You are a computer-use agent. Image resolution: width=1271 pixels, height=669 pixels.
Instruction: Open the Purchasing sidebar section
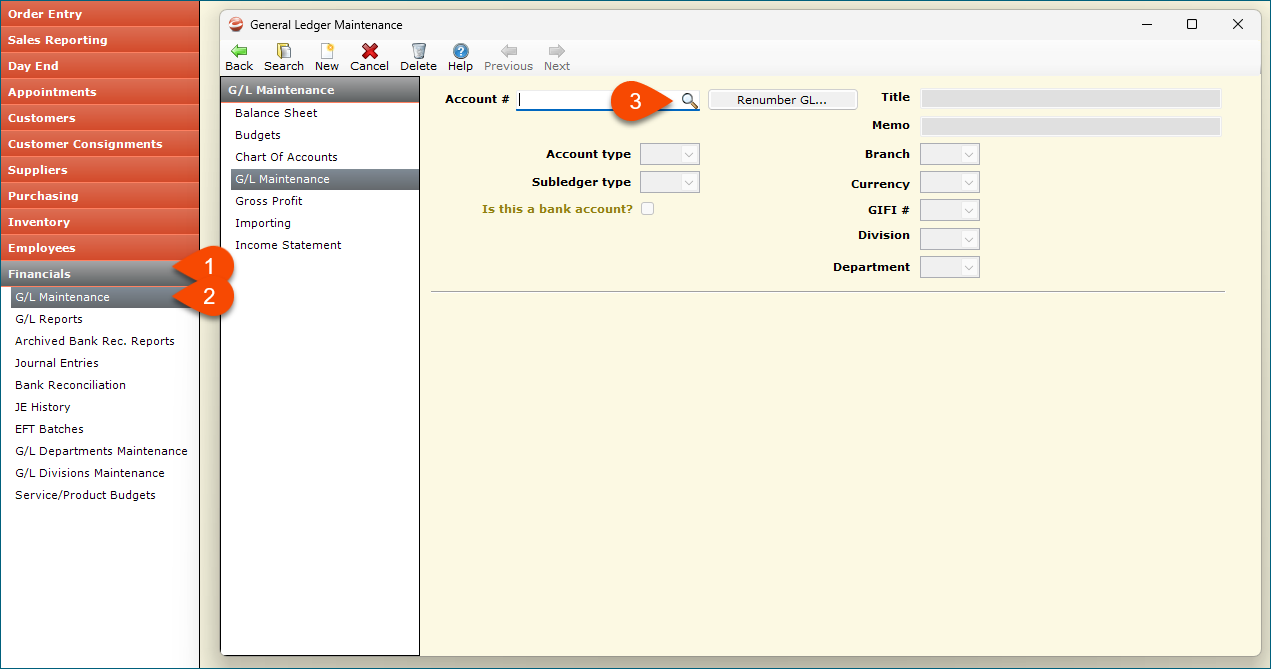[100, 196]
